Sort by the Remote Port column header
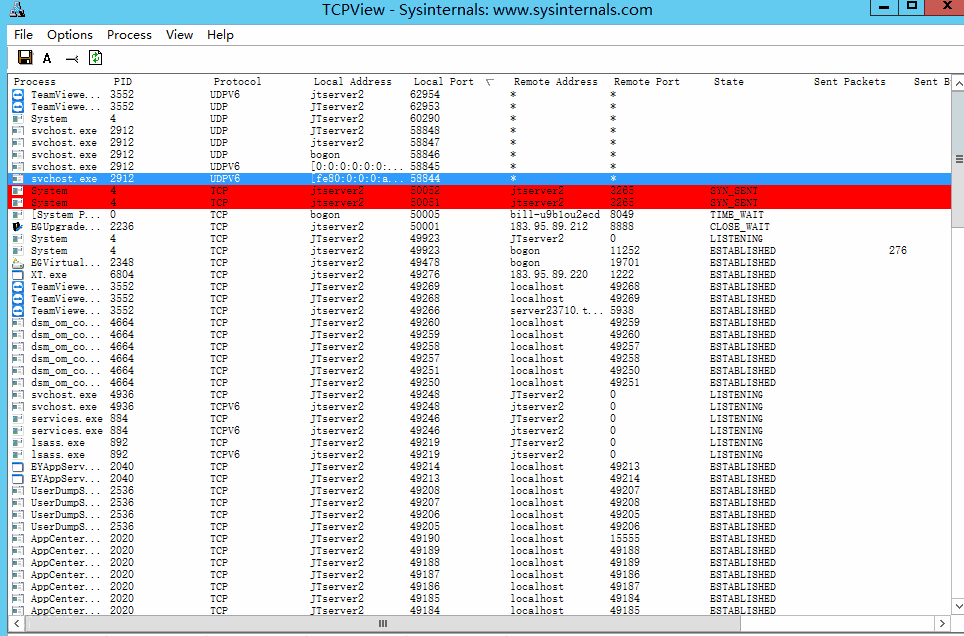The width and height of the screenshot is (964, 636). [x=646, y=81]
